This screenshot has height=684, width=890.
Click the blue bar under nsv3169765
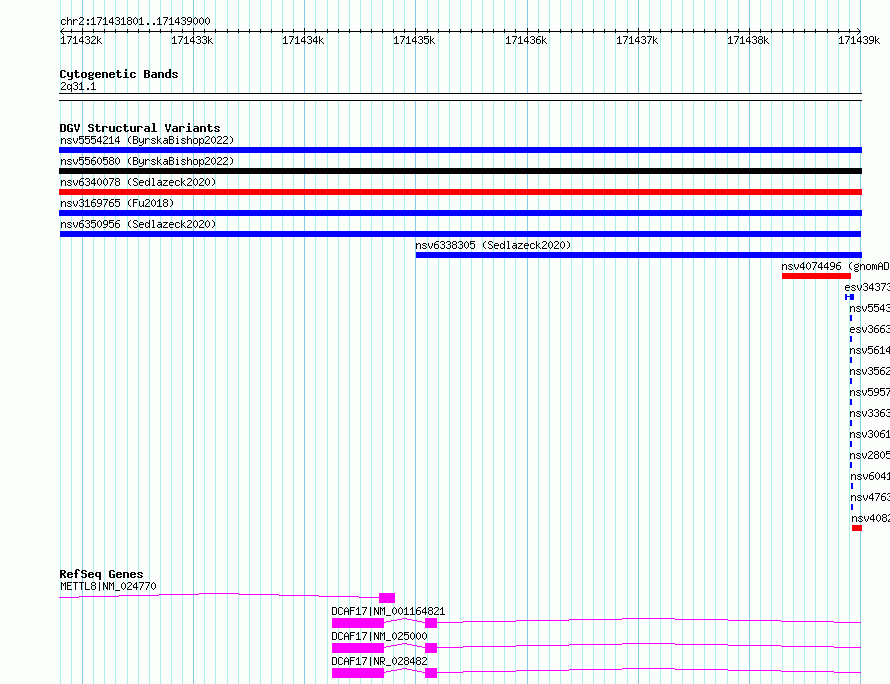tap(460, 213)
